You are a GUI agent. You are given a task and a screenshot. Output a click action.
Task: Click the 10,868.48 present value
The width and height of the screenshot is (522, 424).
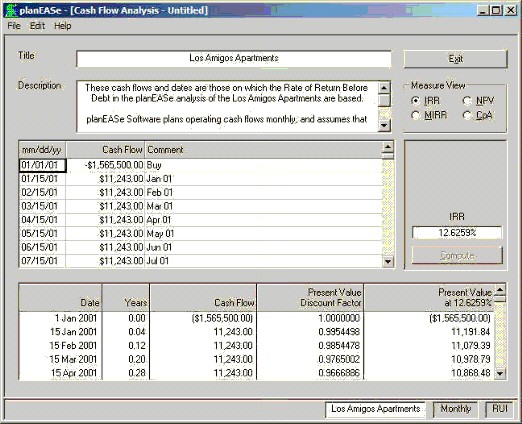[x=471, y=373]
